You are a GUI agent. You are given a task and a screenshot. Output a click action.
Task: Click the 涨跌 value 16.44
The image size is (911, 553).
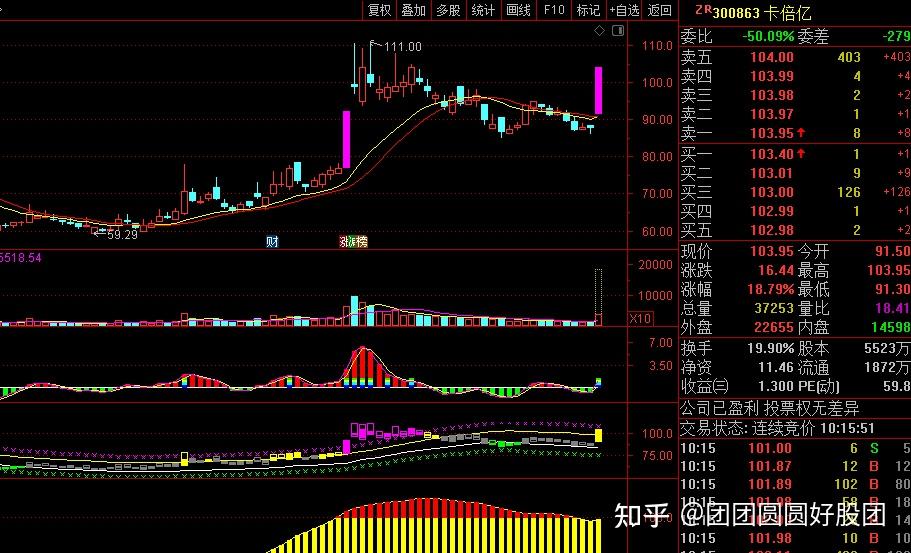pyautogui.click(x=776, y=271)
